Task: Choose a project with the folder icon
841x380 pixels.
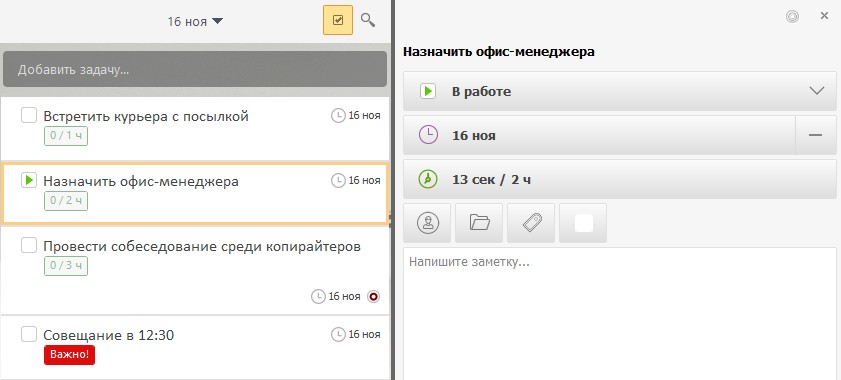Action: click(x=479, y=223)
